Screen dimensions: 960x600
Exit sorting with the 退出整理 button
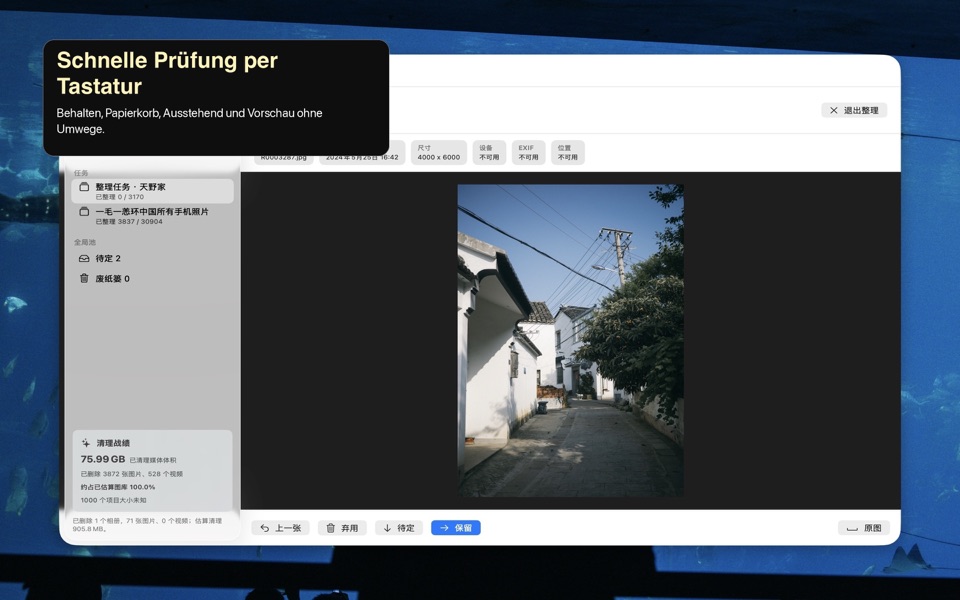(854, 110)
